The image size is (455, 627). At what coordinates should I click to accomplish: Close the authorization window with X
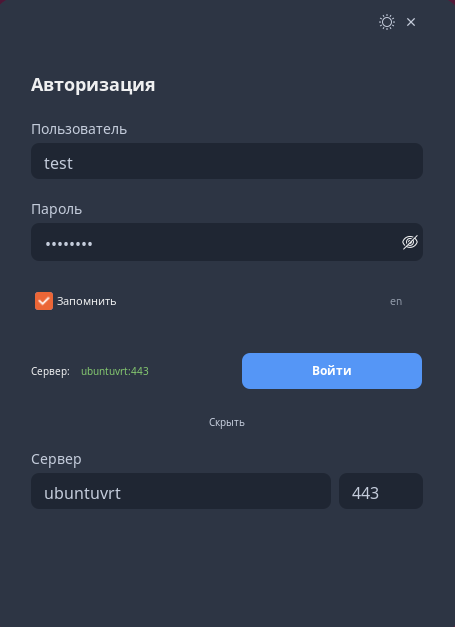point(411,22)
